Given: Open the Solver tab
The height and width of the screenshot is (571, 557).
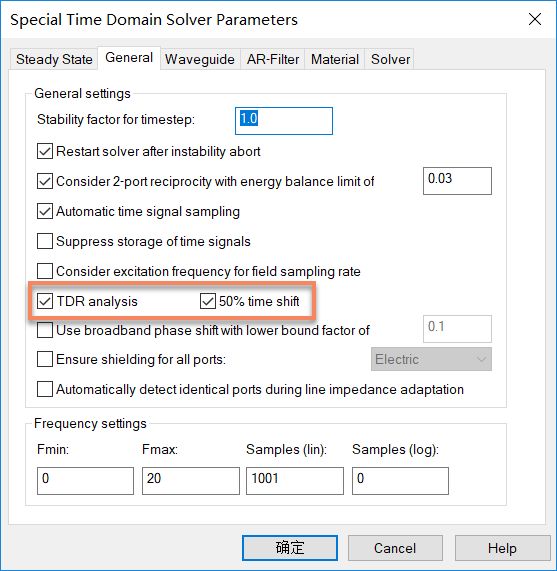Looking at the screenshot, I should click(390, 59).
